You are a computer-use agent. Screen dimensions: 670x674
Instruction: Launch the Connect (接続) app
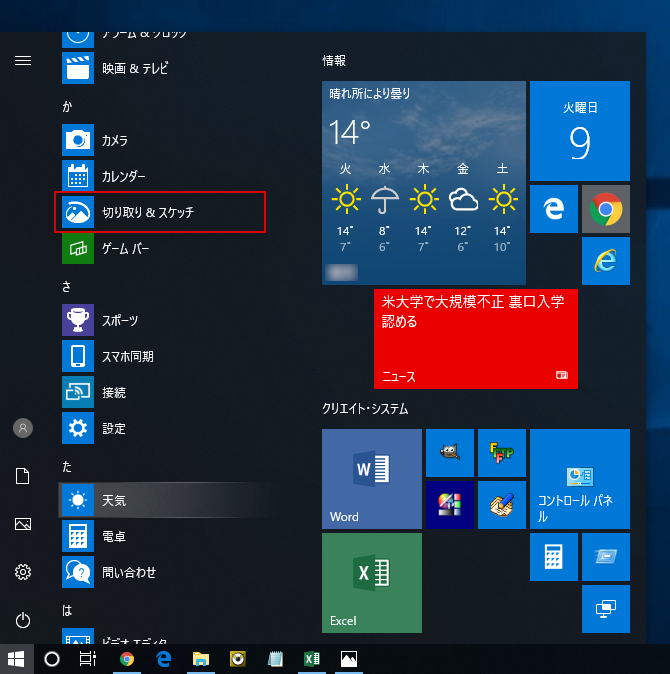163,392
